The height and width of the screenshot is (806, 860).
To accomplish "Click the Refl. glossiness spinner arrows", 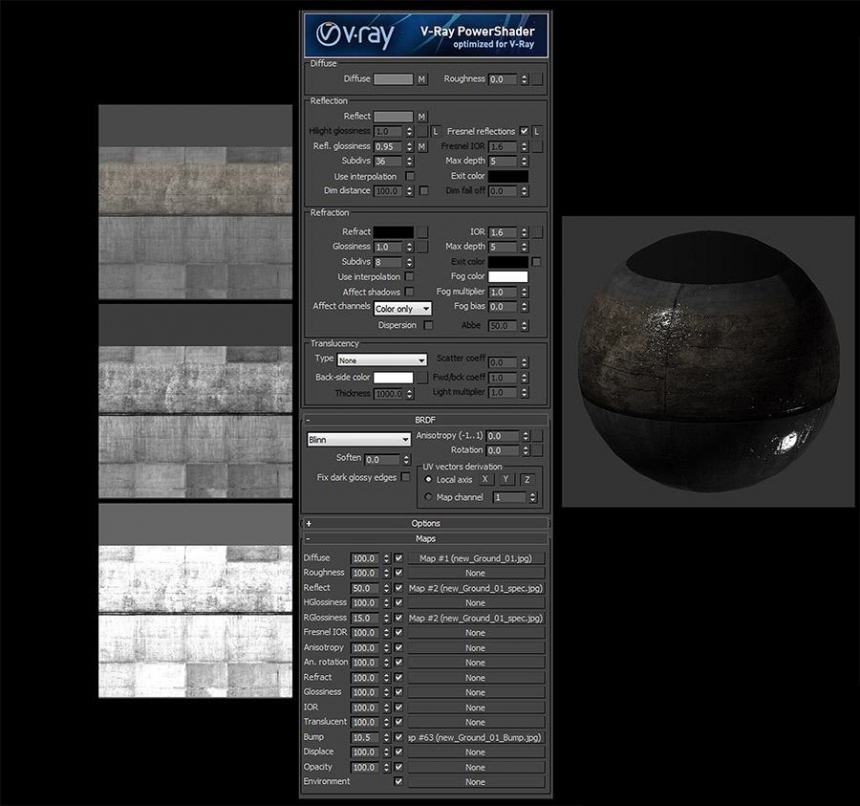I will click(x=409, y=146).
